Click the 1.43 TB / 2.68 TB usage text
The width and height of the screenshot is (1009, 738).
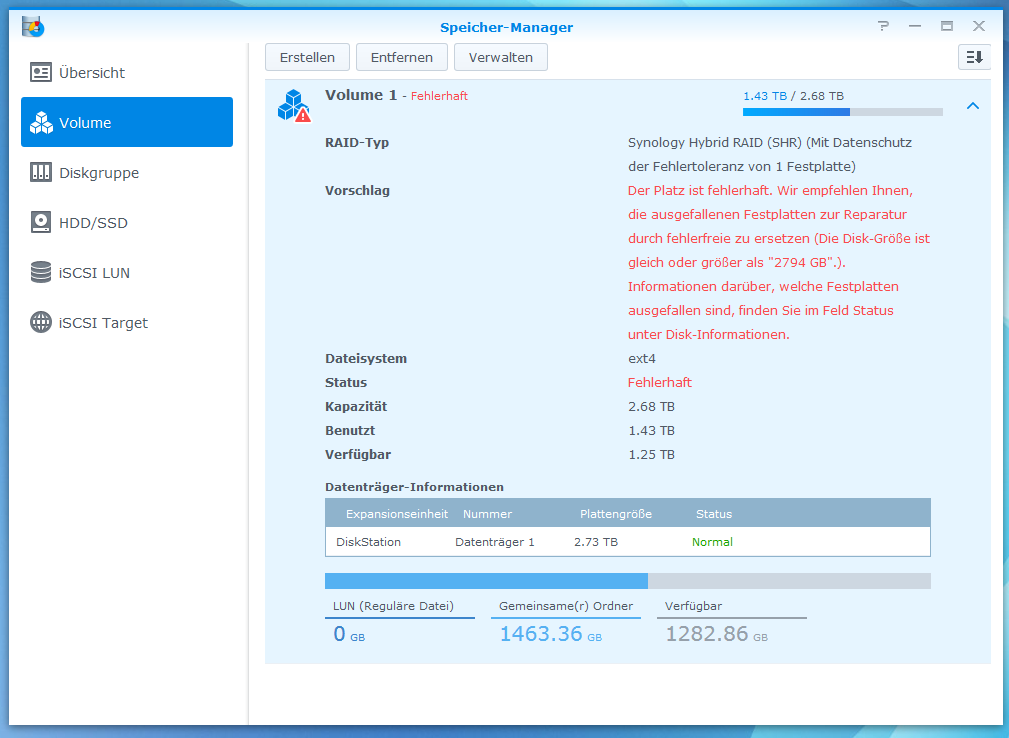coord(793,96)
